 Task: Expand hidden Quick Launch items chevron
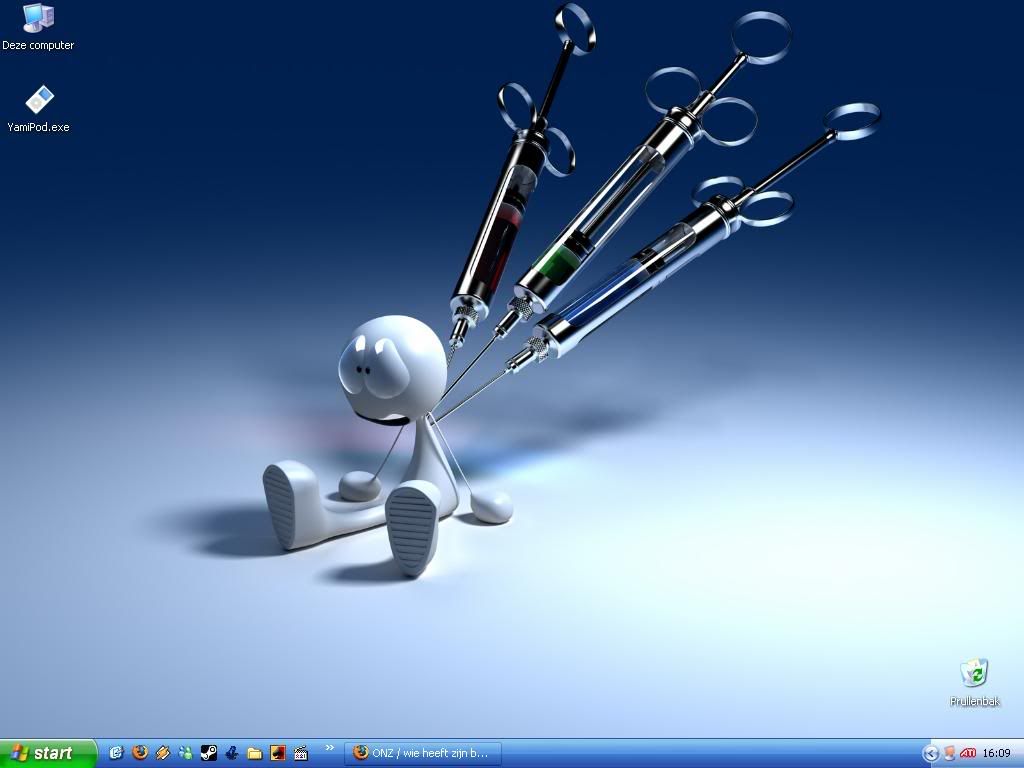[330, 748]
